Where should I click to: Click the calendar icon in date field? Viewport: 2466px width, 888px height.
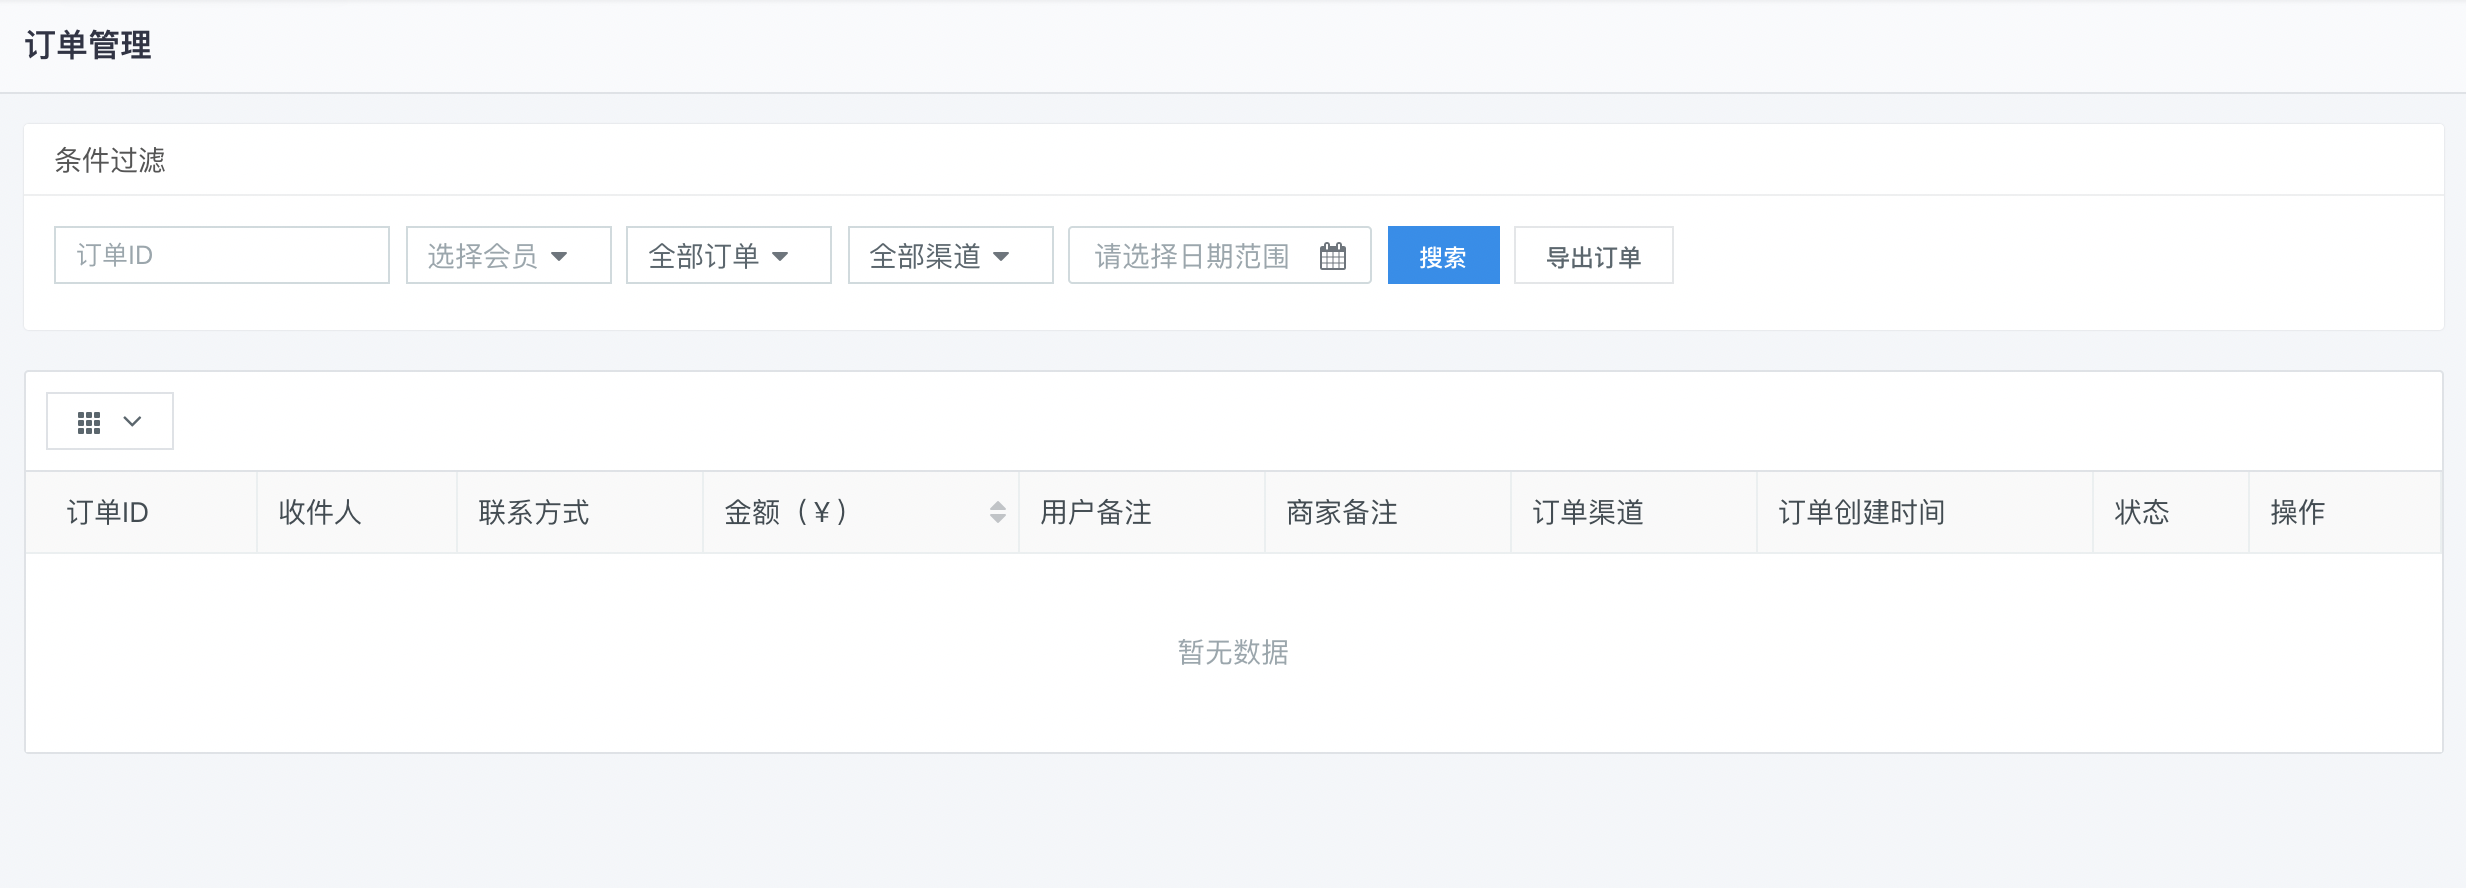1332,256
